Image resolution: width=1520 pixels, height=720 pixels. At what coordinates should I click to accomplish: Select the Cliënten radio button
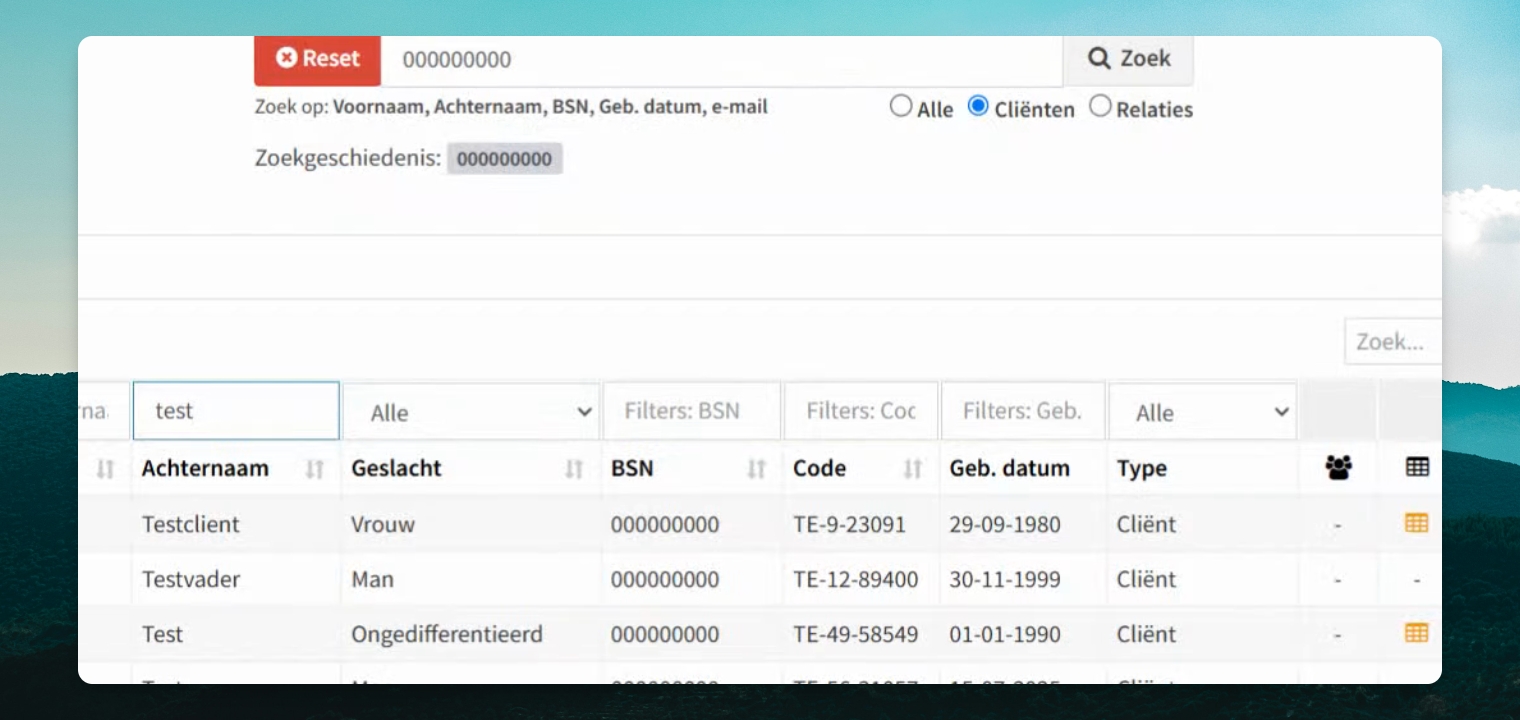pyautogui.click(x=978, y=106)
